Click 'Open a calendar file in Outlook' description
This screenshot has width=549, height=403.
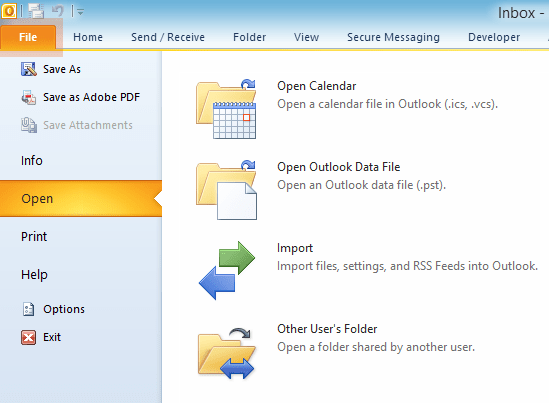tap(388, 104)
